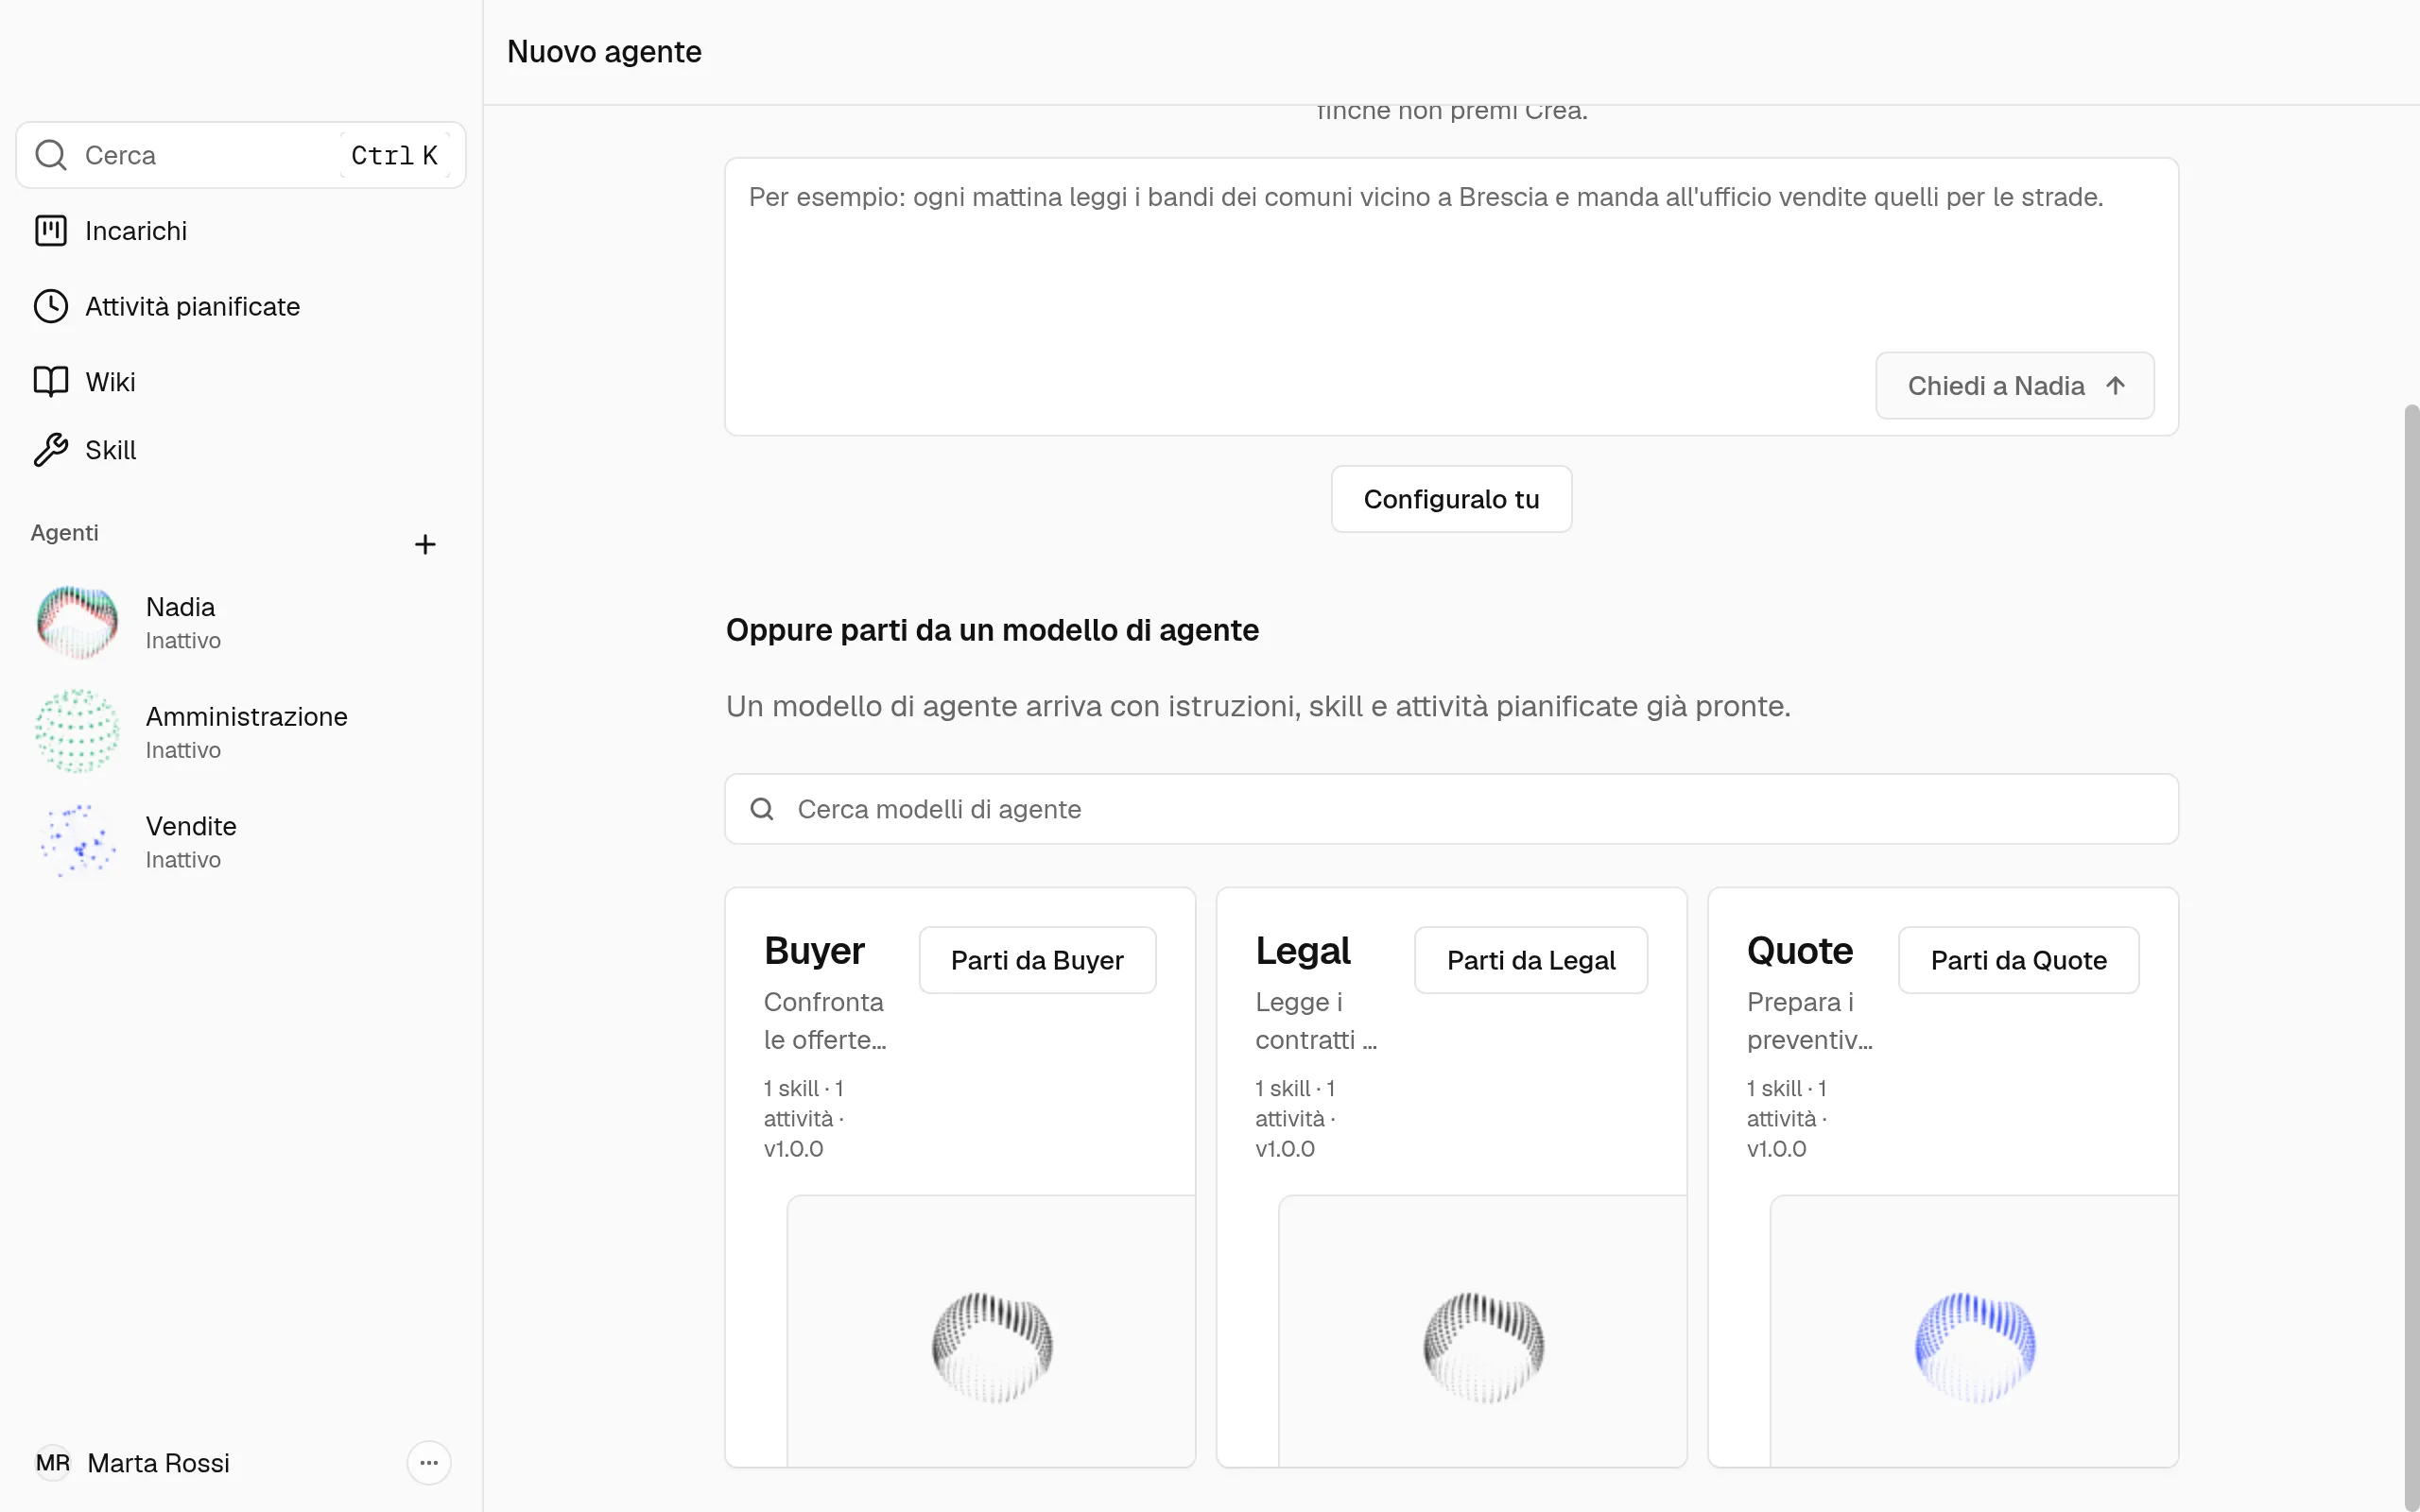Click the Nuovo agente page title
Viewport: 2420px width, 1512px height.
coord(604,52)
